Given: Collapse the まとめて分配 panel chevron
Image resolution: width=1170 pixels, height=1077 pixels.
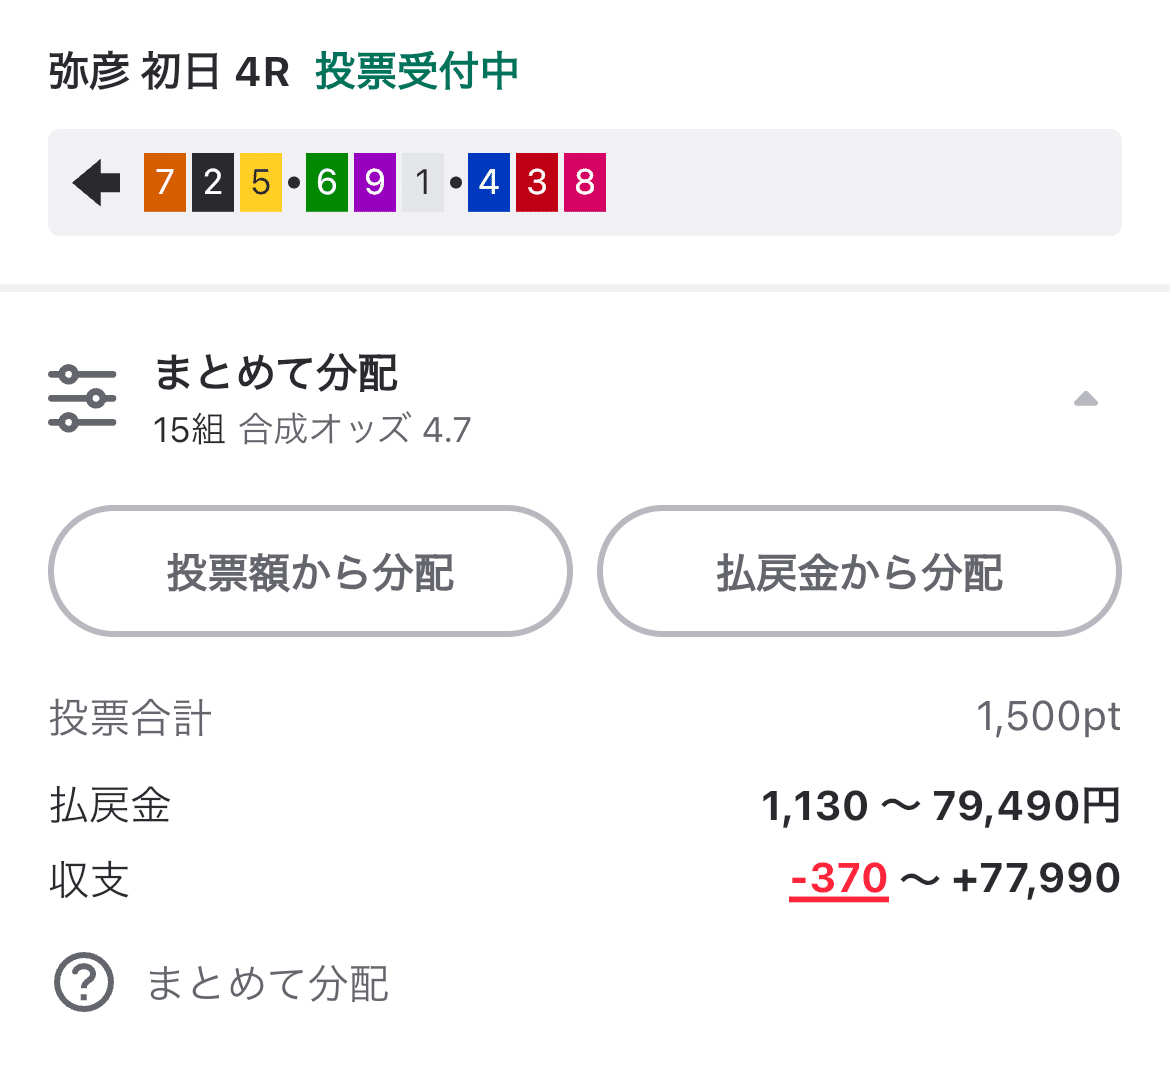Looking at the screenshot, I should pyautogui.click(x=1087, y=398).
